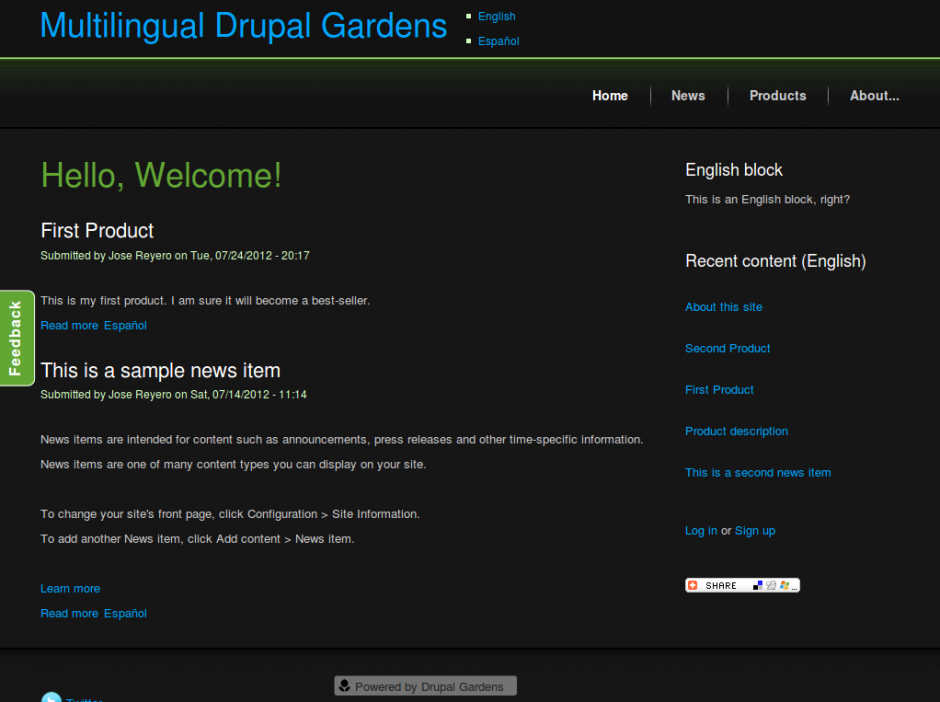Open the About... menu item

click(x=874, y=96)
